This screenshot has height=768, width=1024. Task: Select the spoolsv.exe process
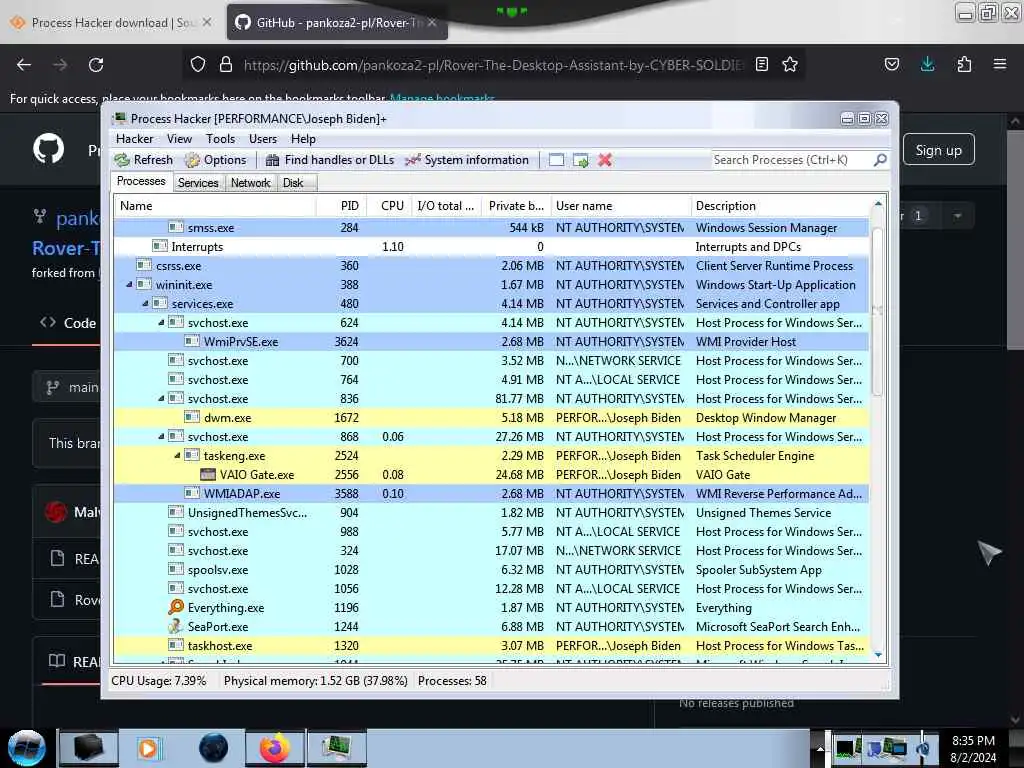tap(491, 569)
